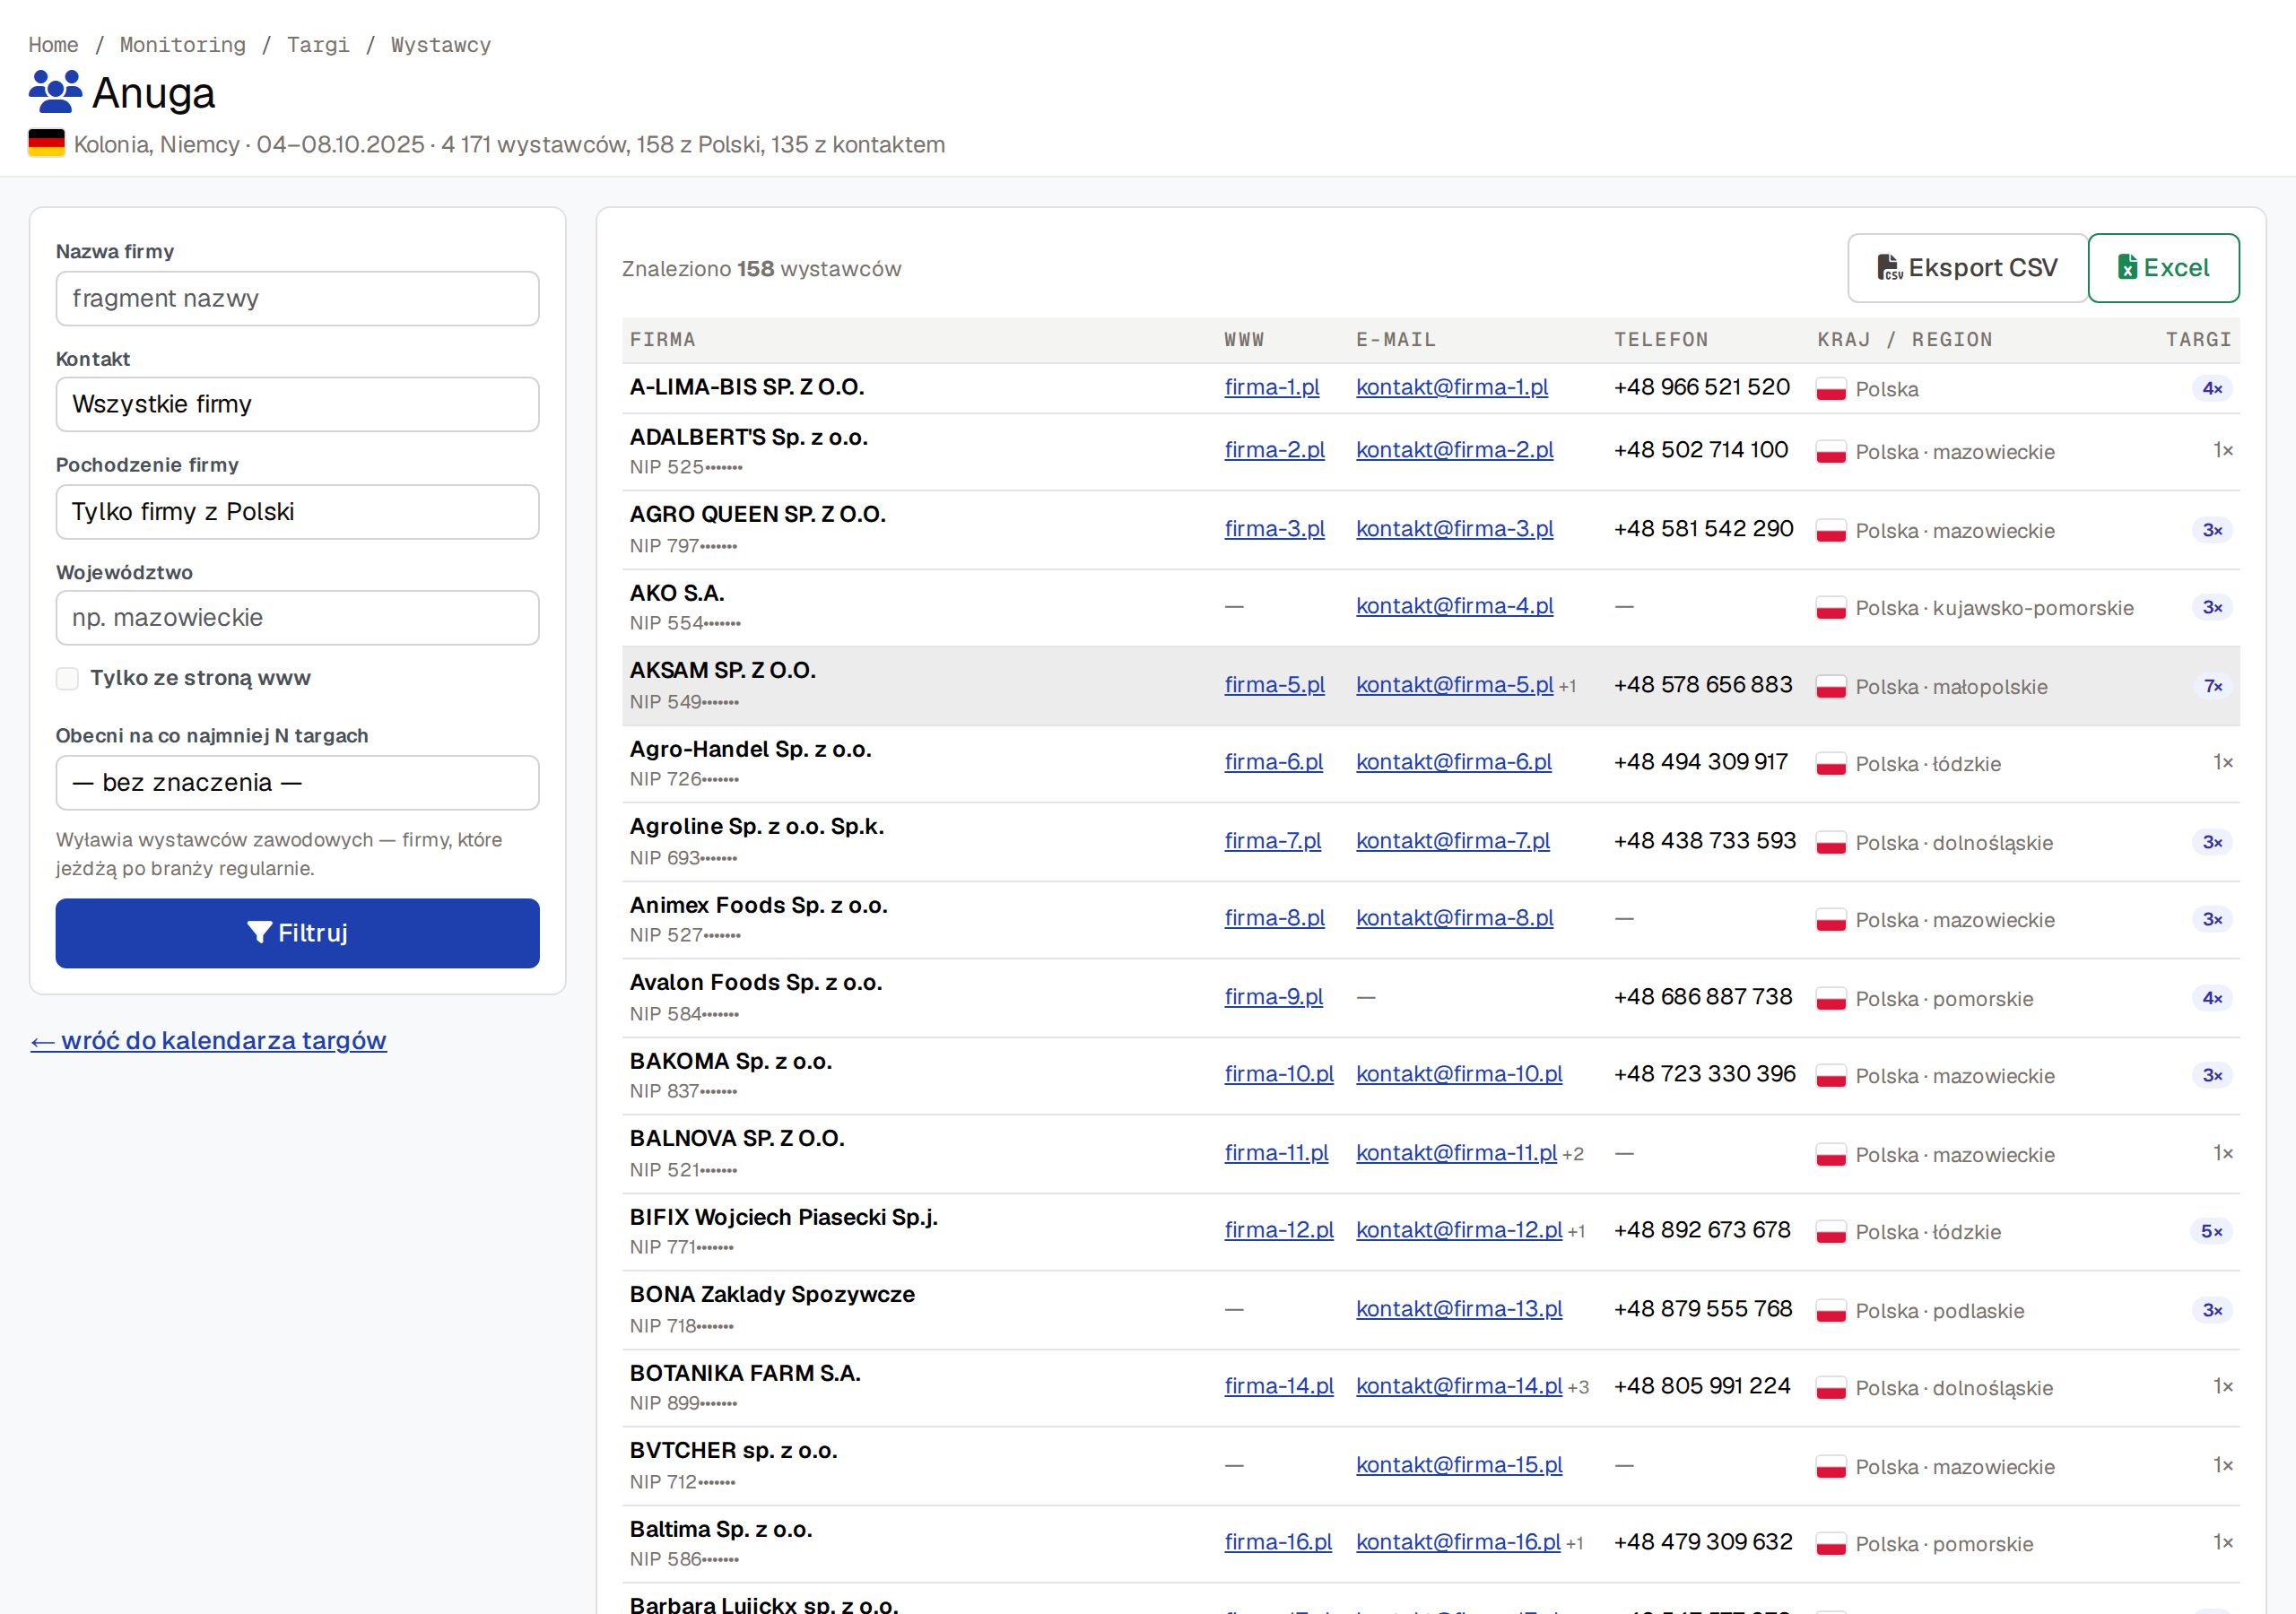Click the 'KRAJ / REGION' column header
This screenshot has width=2296, height=1614.
pyautogui.click(x=1904, y=340)
